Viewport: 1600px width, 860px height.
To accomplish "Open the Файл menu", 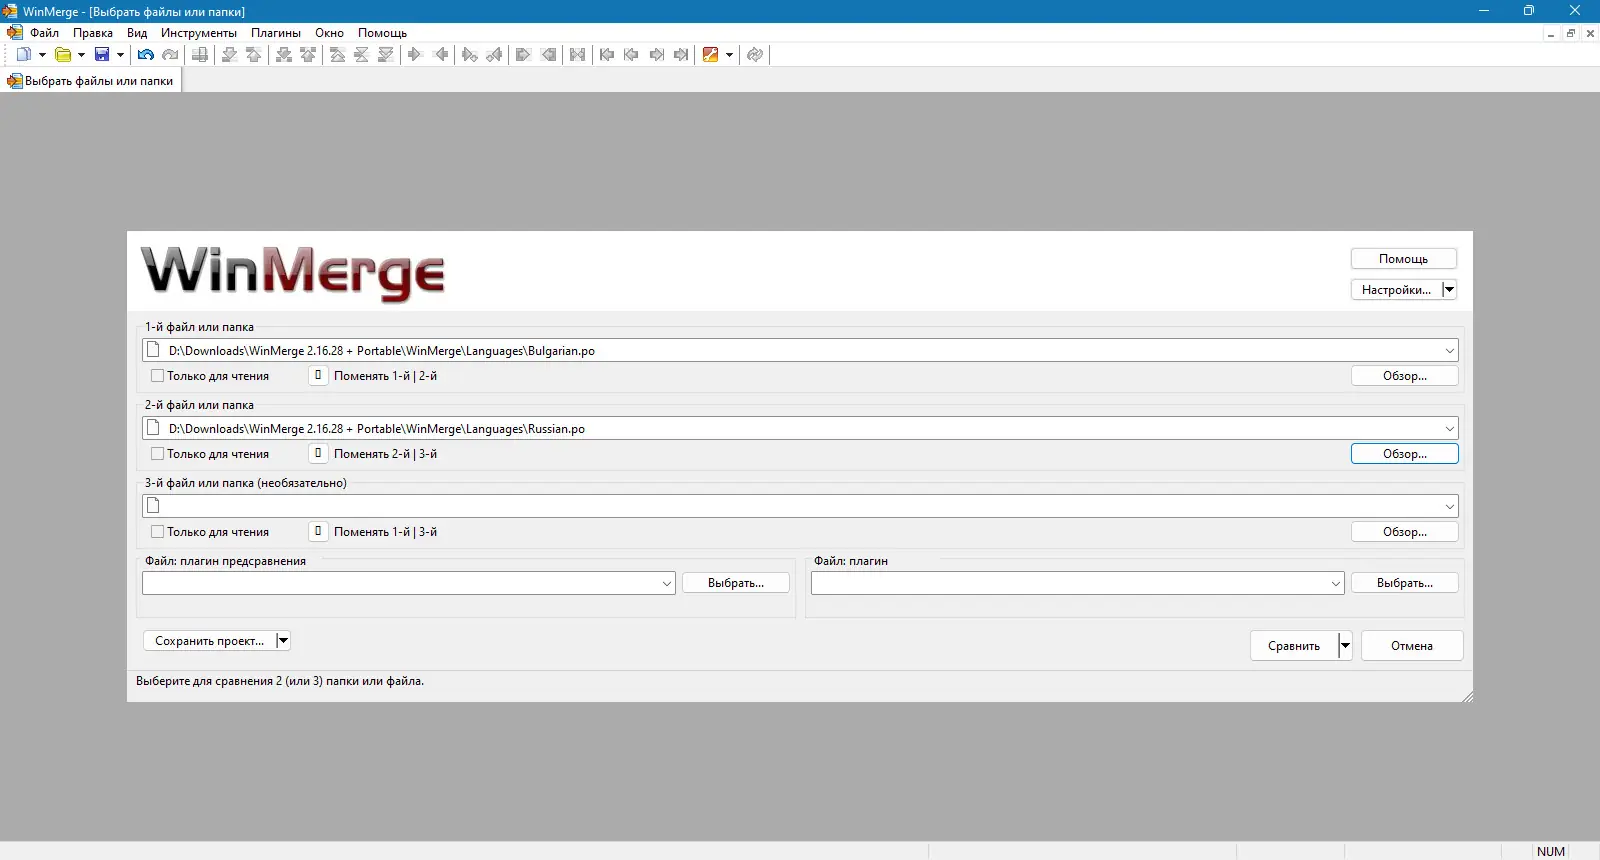I will click(44, 33).
